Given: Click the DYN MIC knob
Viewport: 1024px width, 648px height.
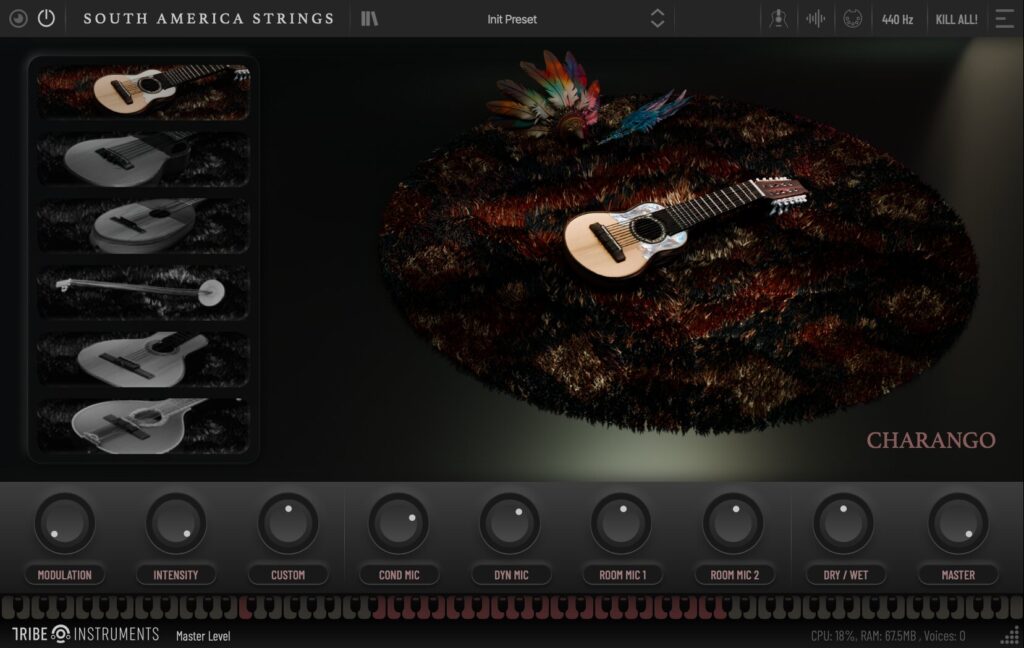Looking at the screenshot, I should [509, 523].
